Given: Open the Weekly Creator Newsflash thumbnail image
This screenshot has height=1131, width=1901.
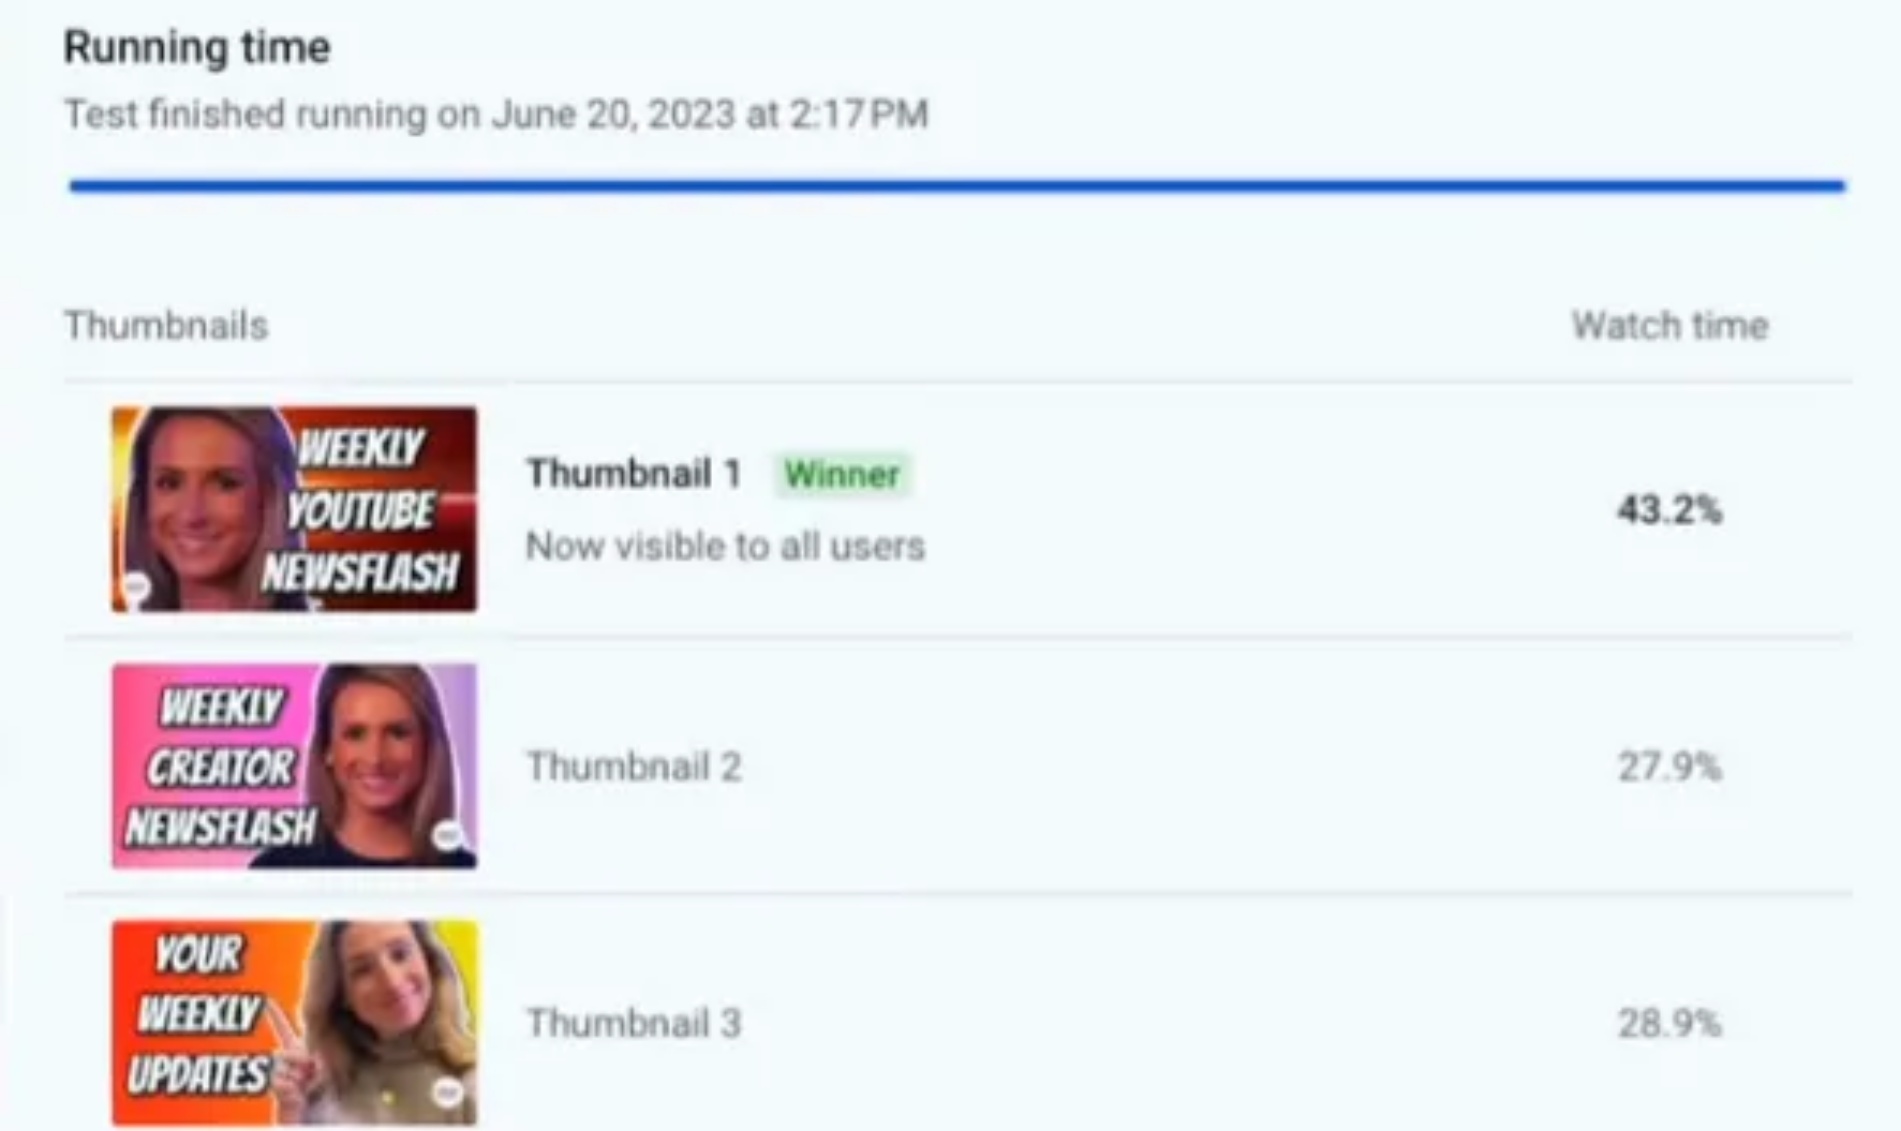Looking at the screenshot, I should pos(294,766).
